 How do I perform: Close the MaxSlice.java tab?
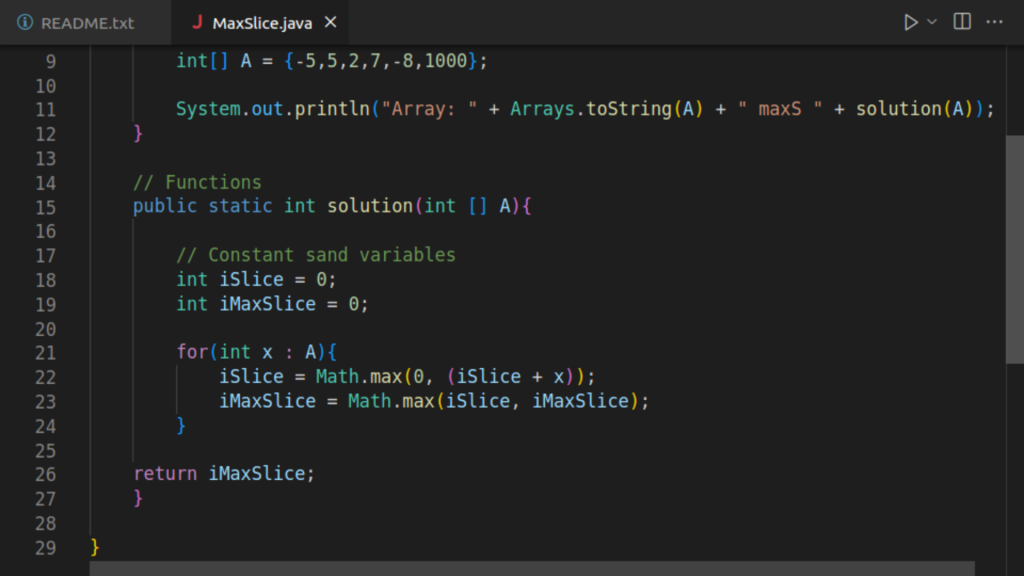click(x=331, y=22)
